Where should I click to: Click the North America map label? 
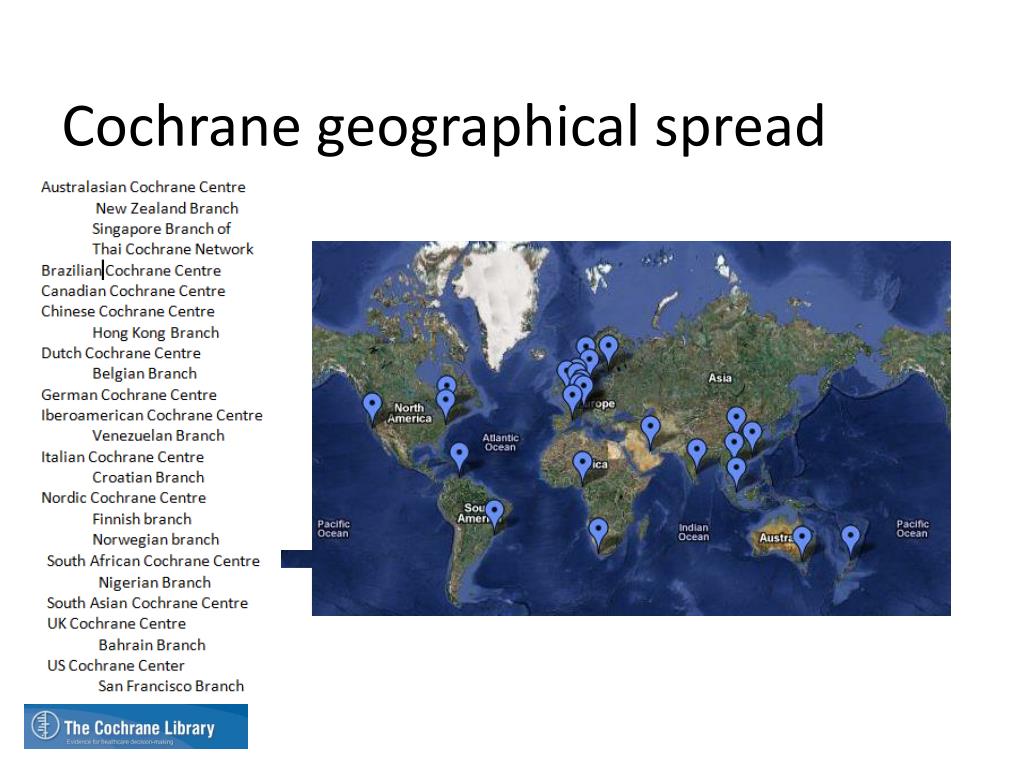pyautogui.click(x=409, y=413)
